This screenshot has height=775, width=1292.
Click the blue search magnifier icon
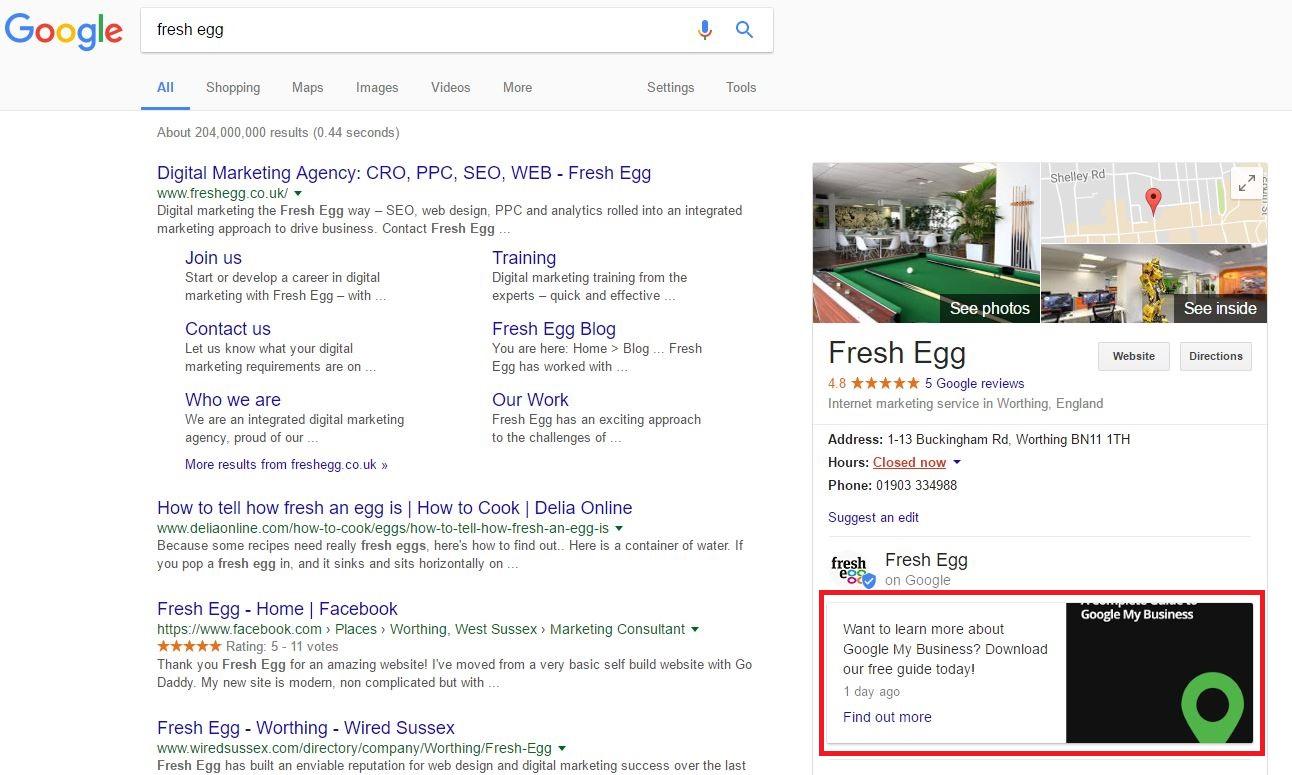[x=744, y=30]
